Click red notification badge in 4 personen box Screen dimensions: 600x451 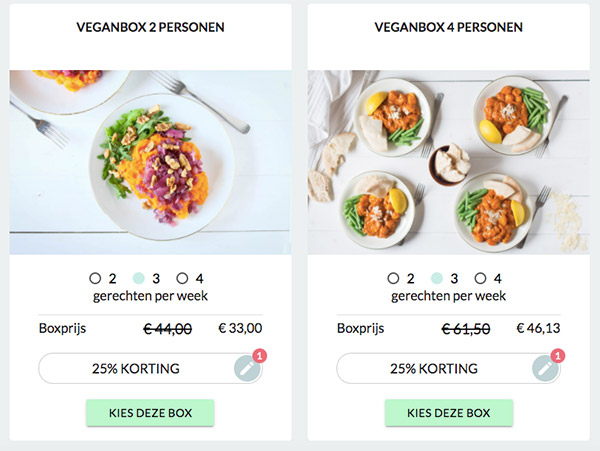557,355
